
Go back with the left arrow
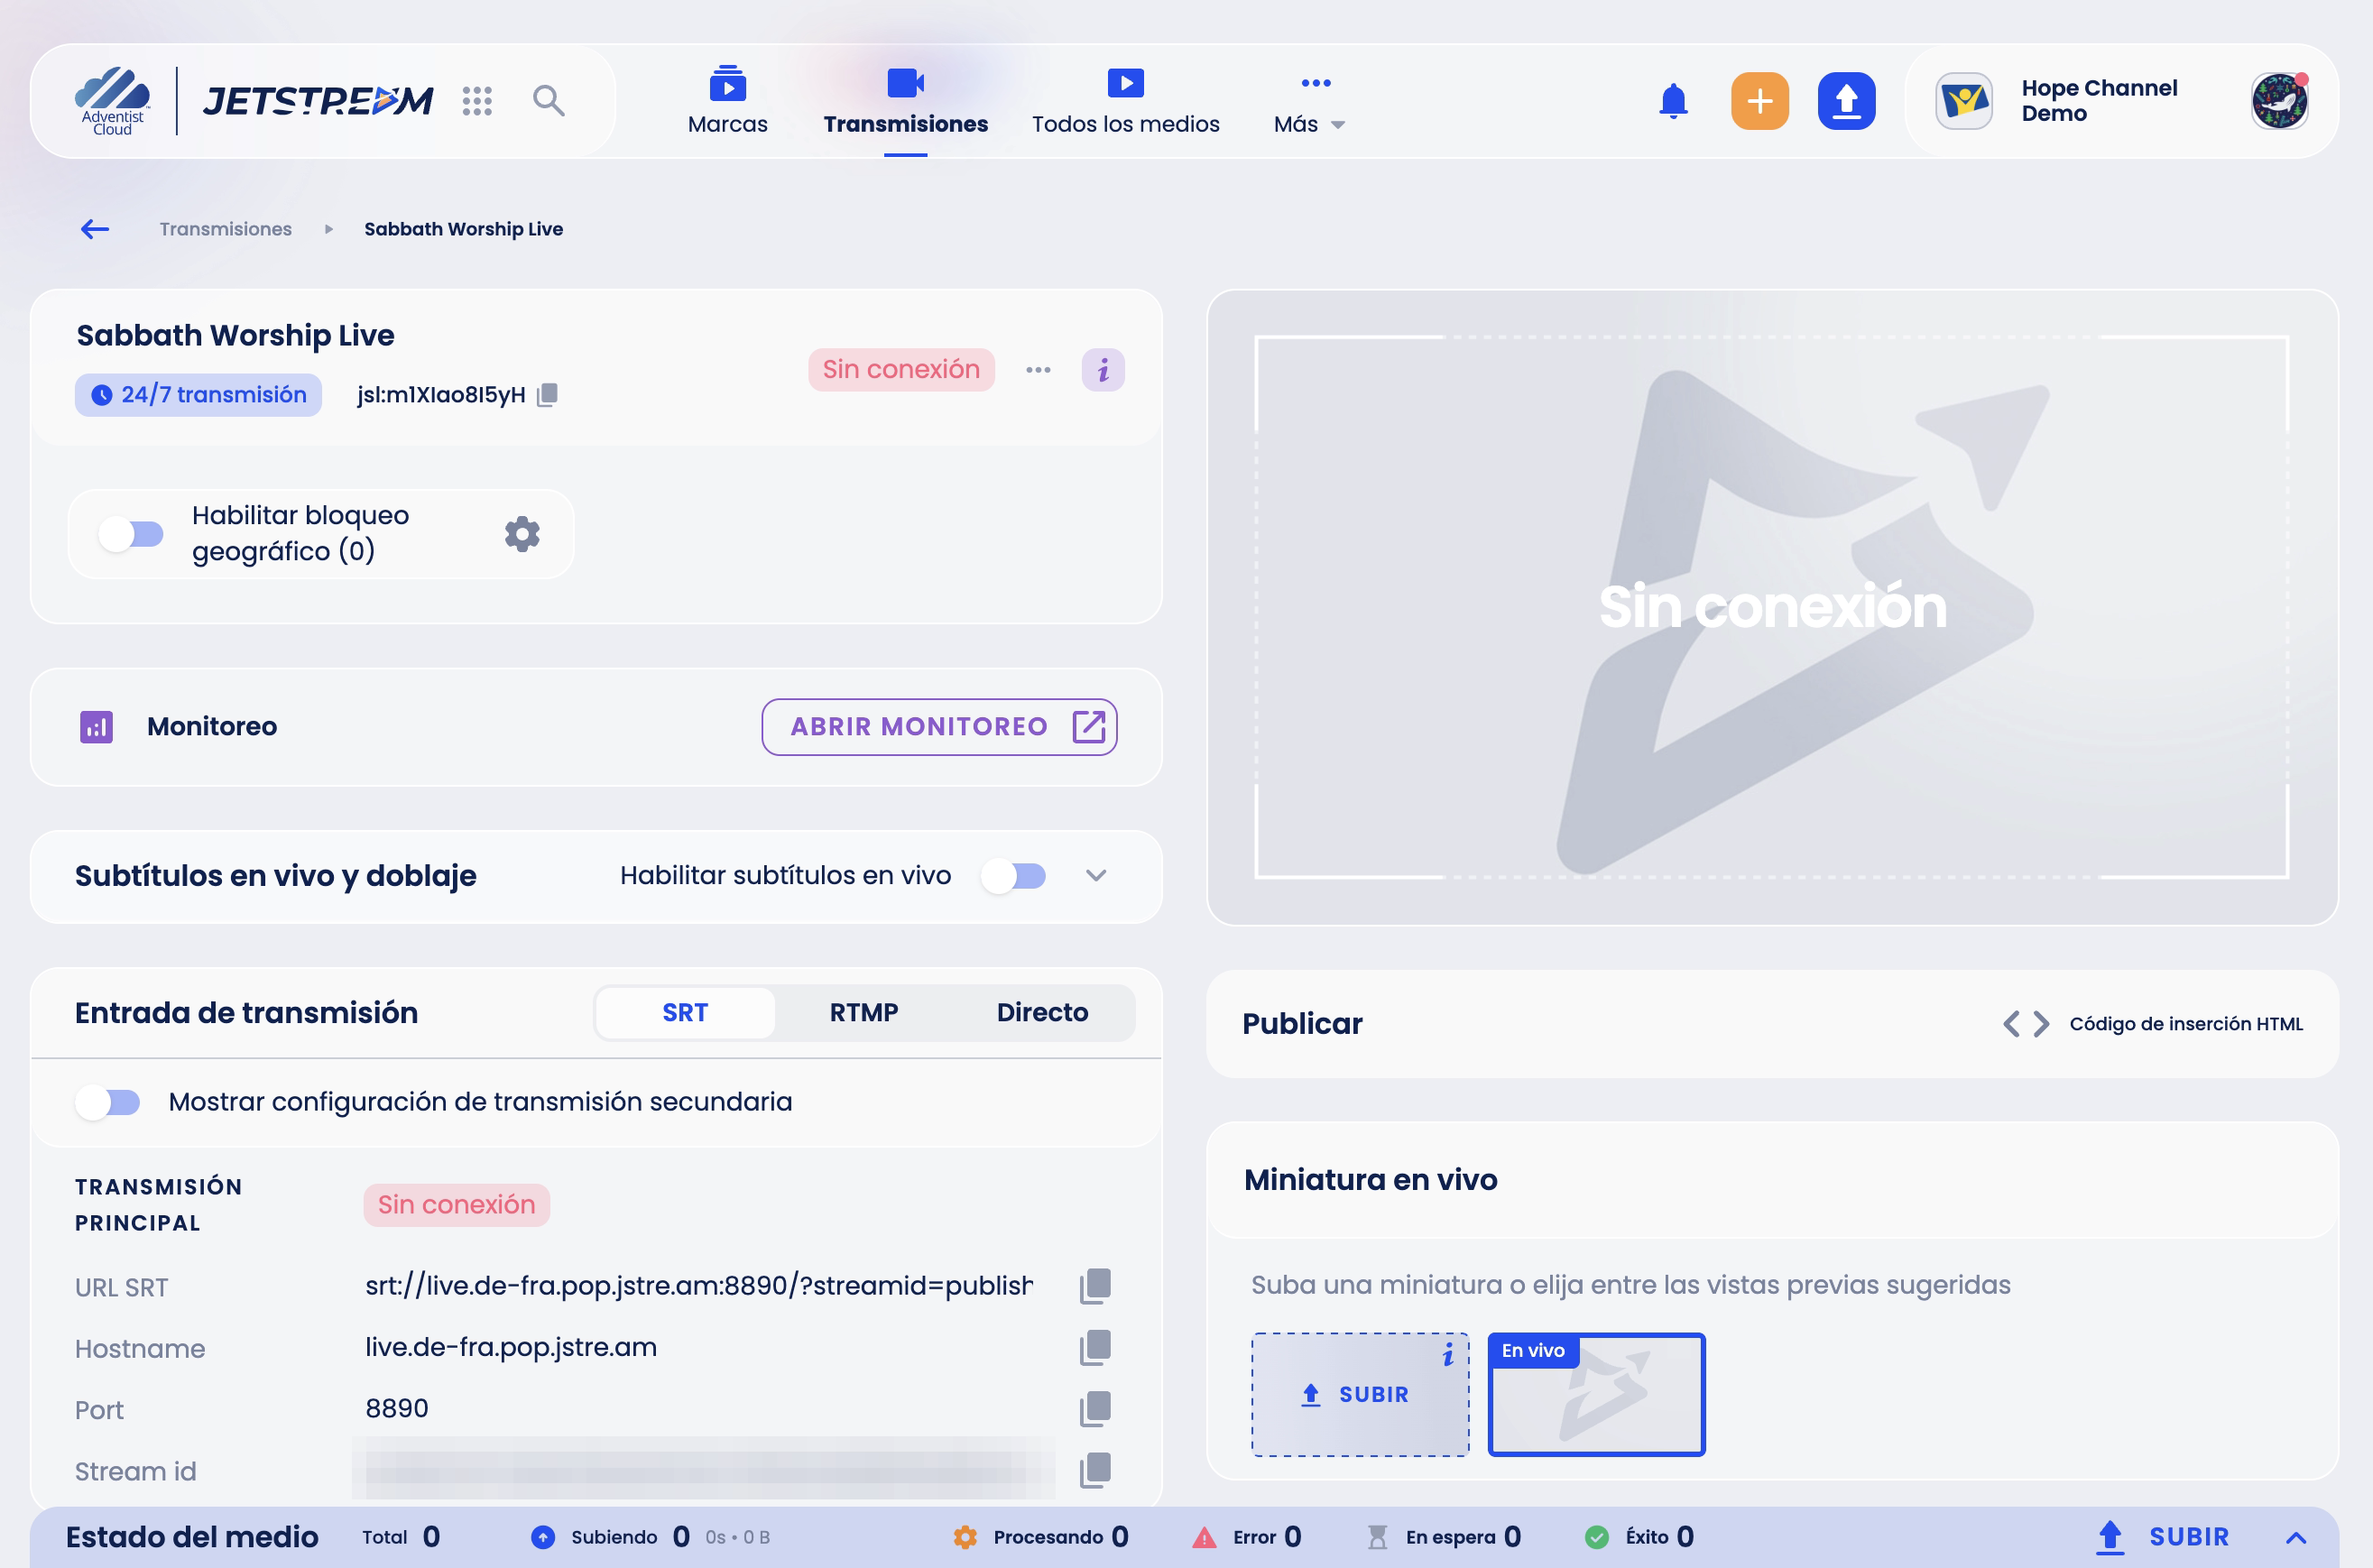(x=95, y=229)
